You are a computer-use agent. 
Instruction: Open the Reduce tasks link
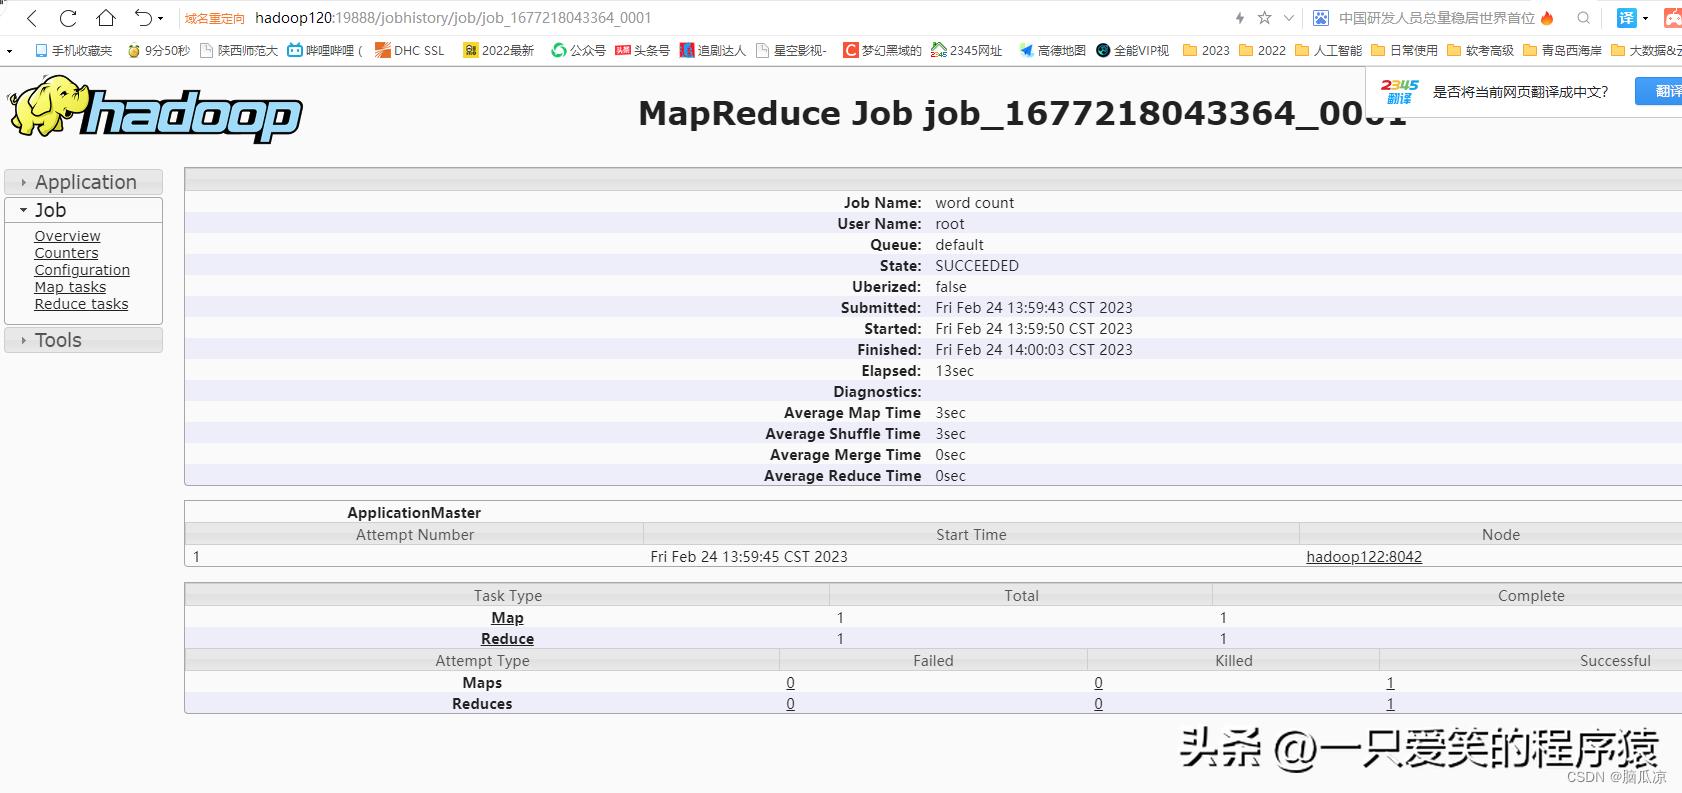[x=81, y=304]
